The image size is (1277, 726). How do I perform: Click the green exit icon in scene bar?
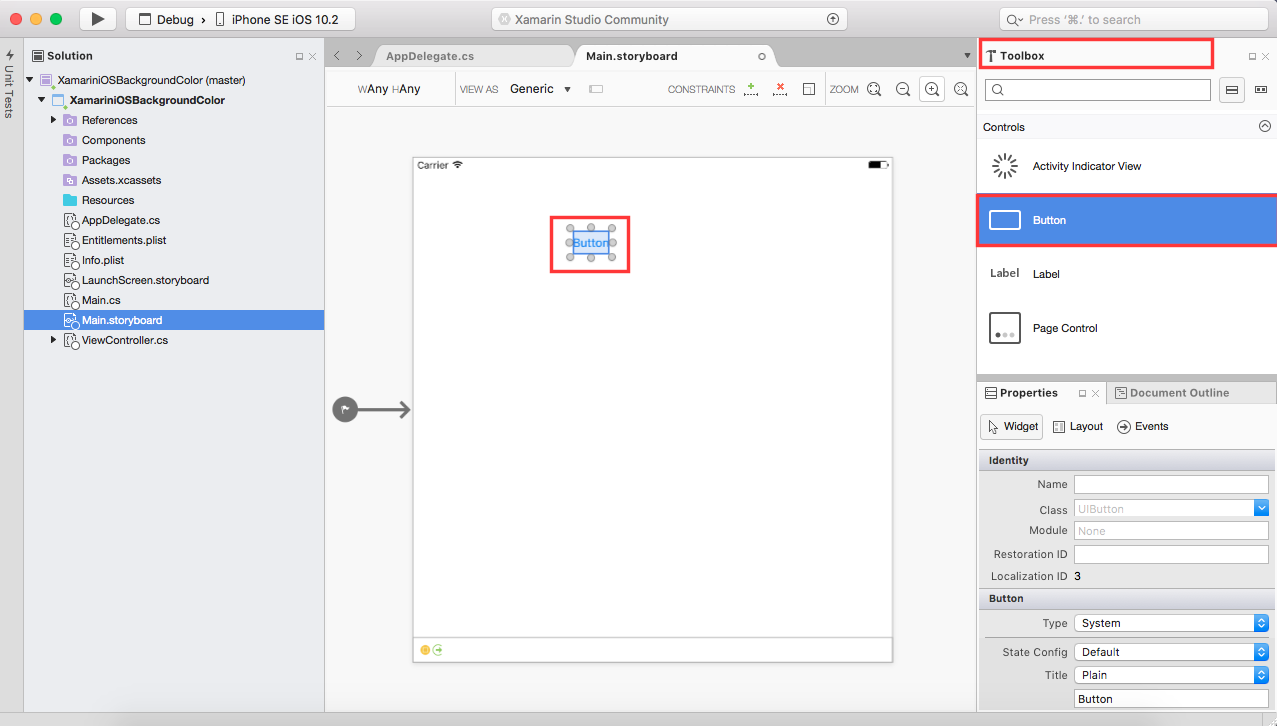(437, 650)
